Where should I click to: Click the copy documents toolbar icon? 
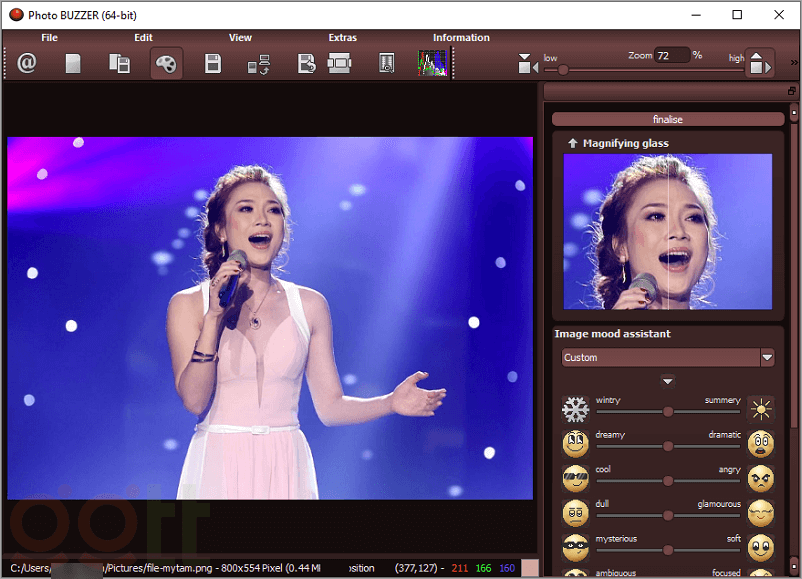119,63
